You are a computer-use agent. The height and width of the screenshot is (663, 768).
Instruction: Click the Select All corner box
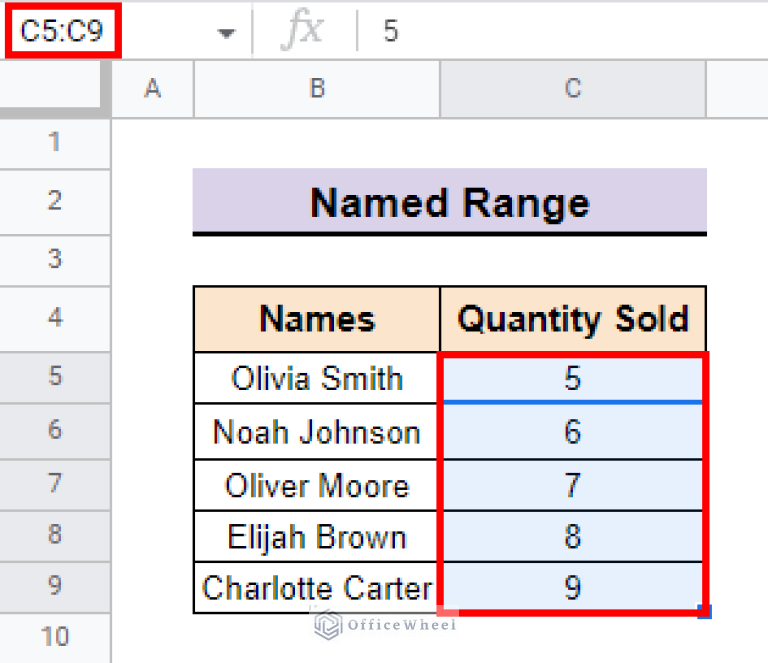pos(54,89)
